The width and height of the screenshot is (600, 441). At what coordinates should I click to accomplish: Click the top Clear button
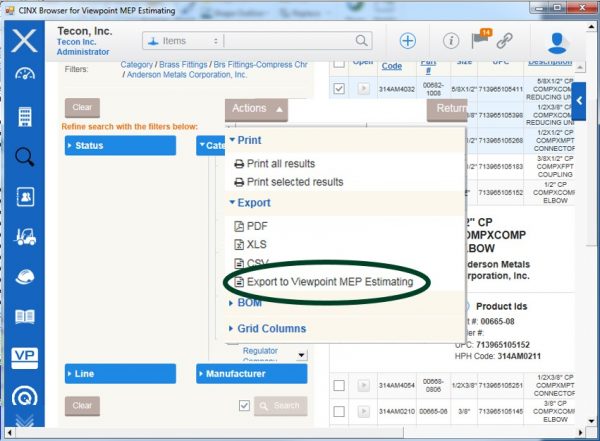82,108
